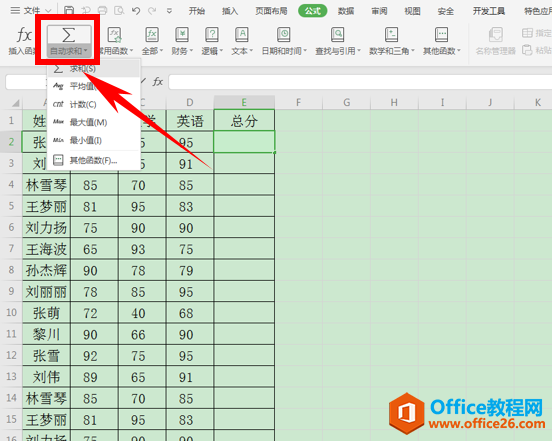Select the 总分 header cell
Screen dimensions: 552x441
pos(244,120)
